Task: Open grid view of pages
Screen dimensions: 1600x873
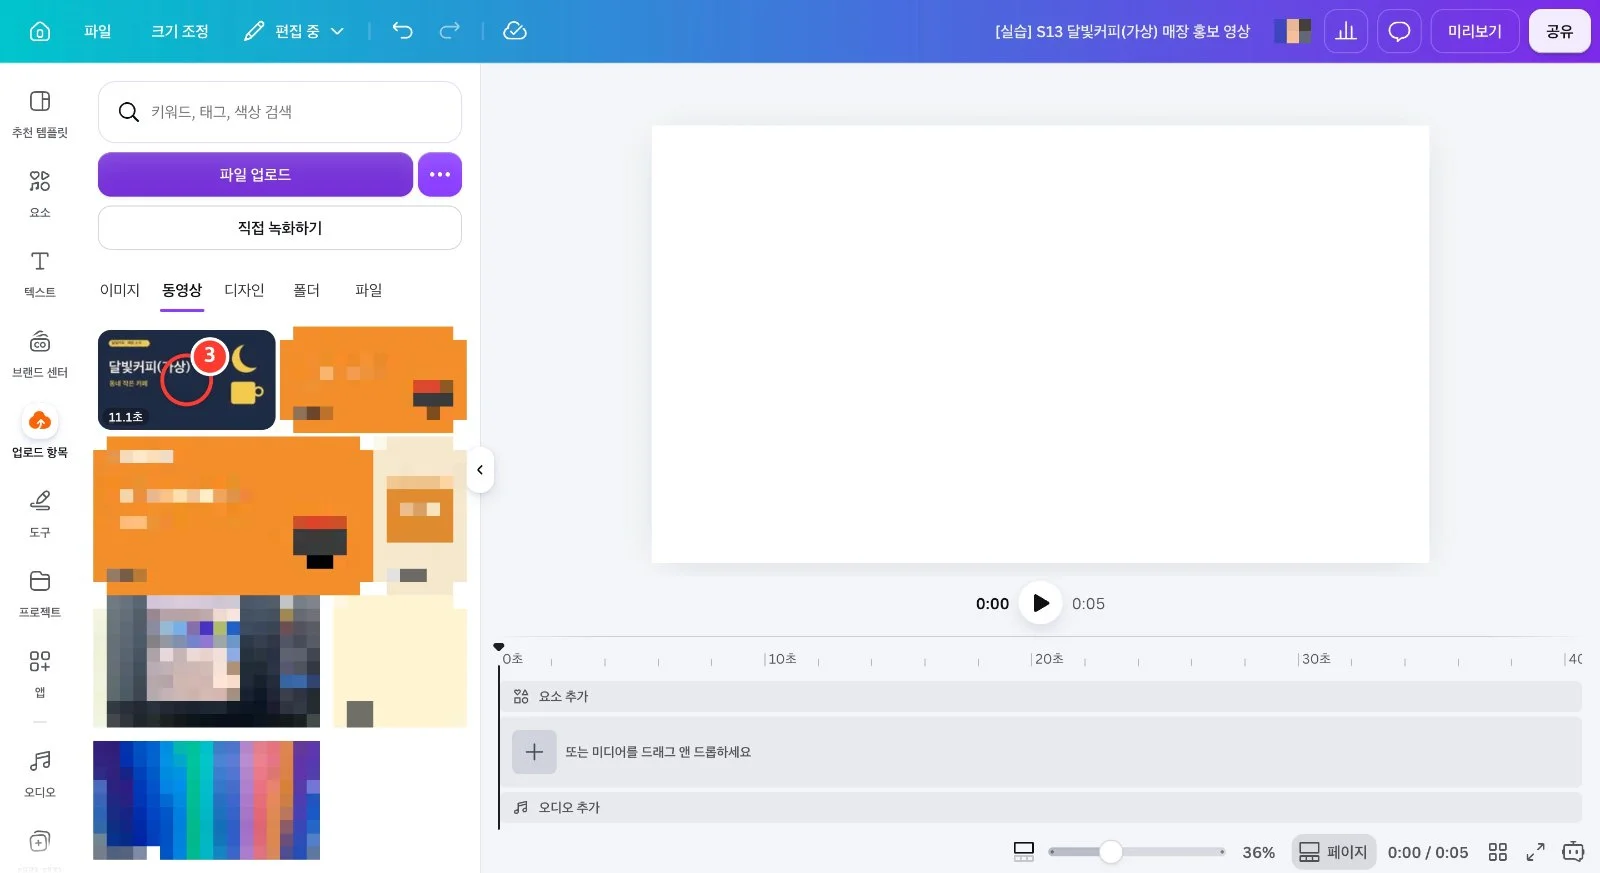Action: (1497, 852)
